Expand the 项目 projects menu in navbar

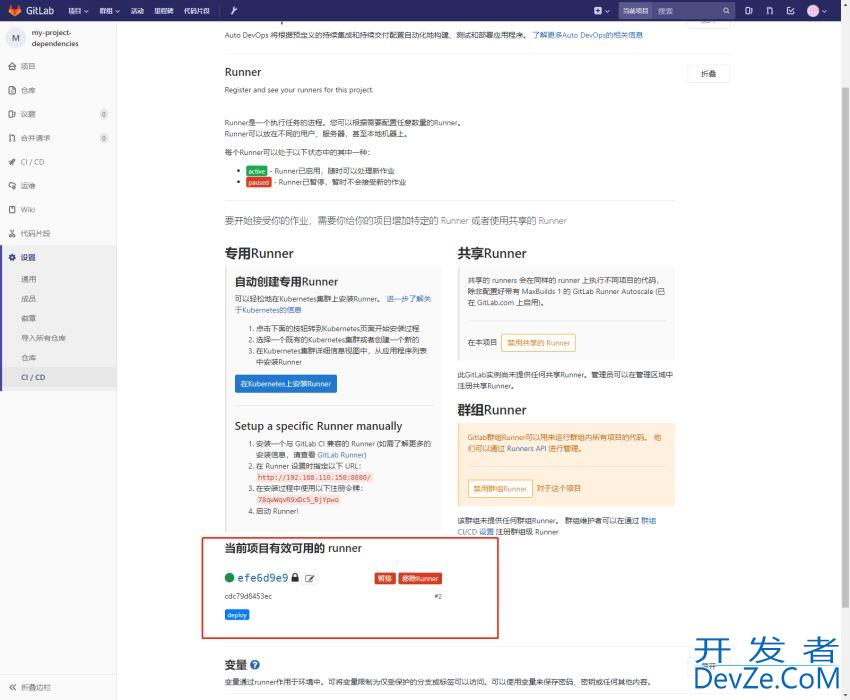point(78,11)
